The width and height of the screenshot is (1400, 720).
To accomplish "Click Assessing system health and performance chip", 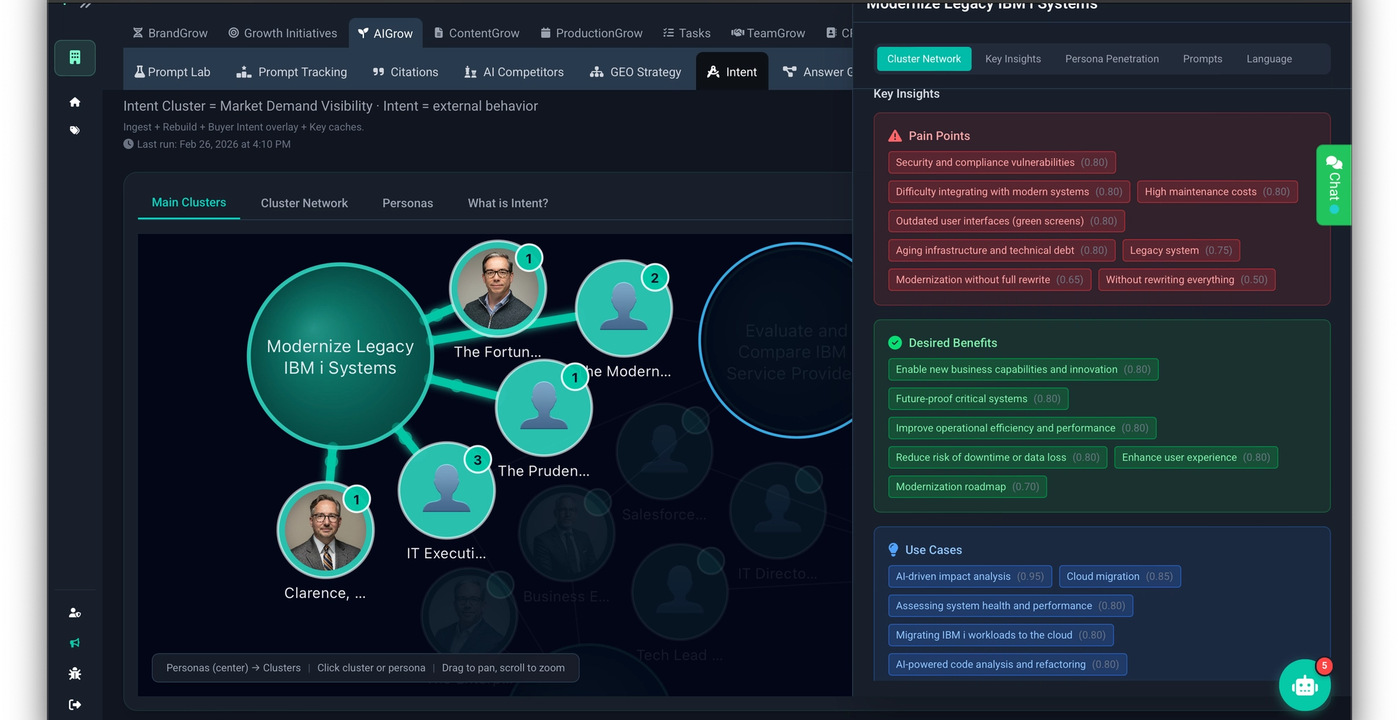I will [x=1011, y=606].
